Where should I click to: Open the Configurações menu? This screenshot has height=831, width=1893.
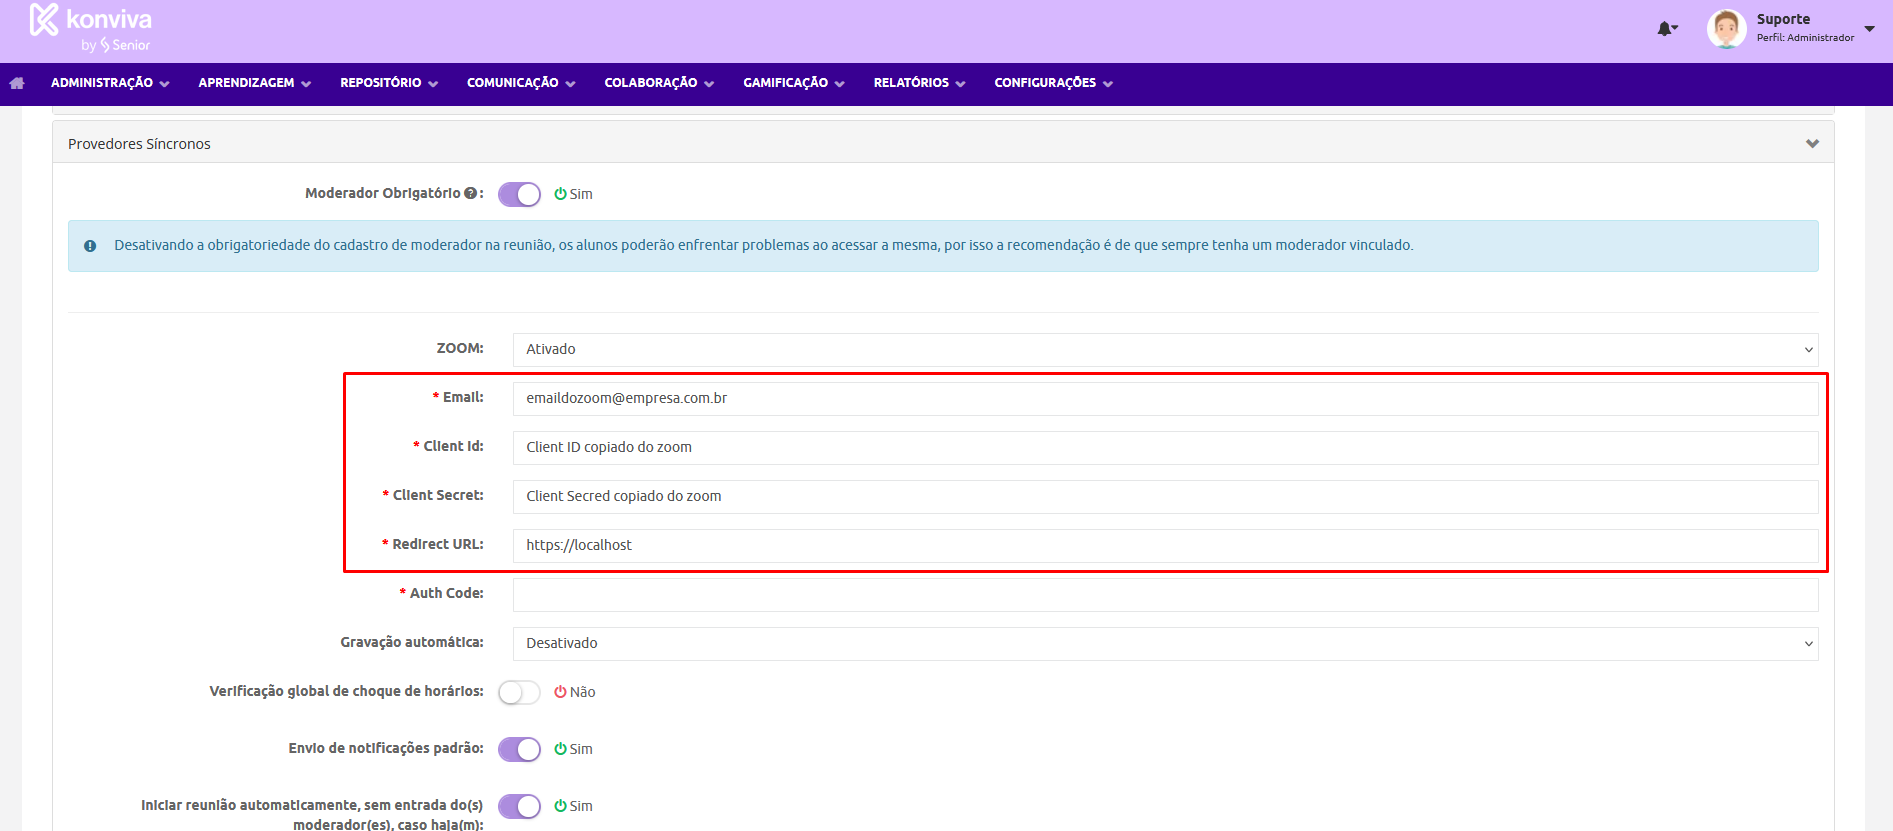pos(1053,83)
